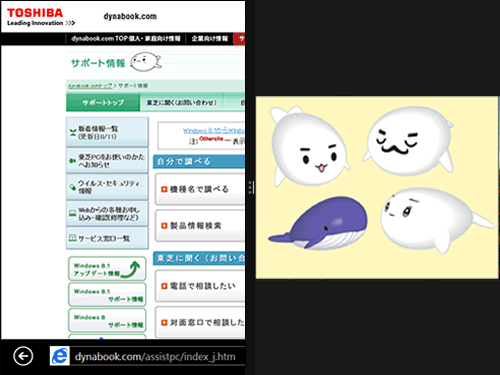Click 東芝に聞く section header

199,258
